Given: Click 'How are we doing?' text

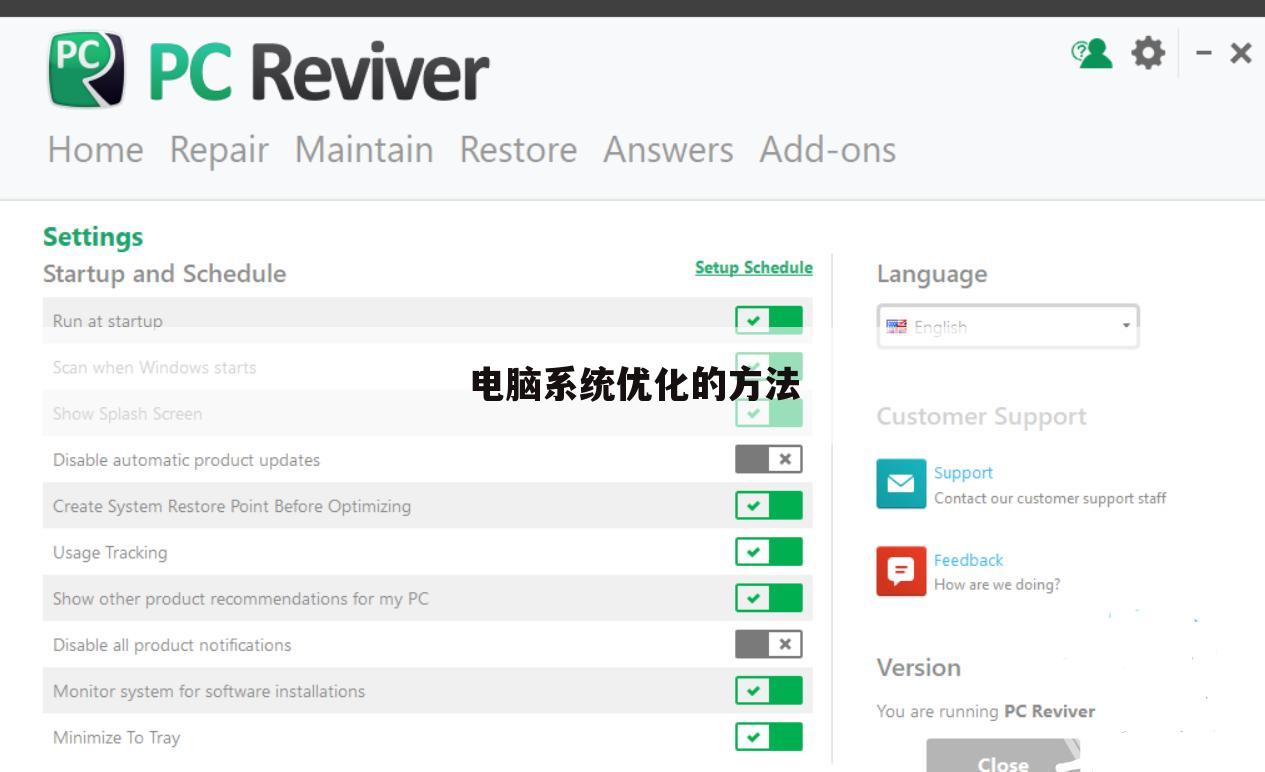Looking at the screenshot, I should tap(997, 585).
